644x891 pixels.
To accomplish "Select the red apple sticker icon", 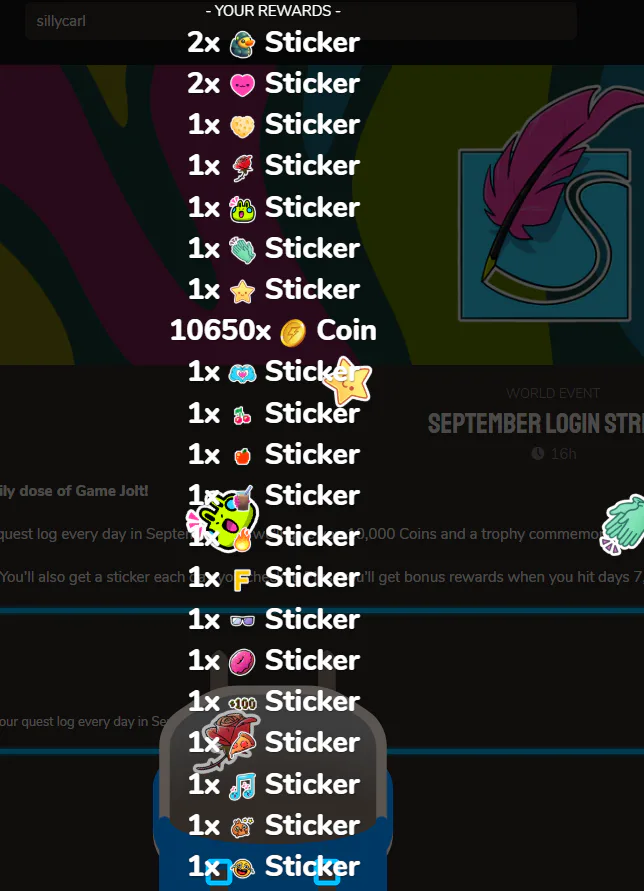I will coord(242,456).
